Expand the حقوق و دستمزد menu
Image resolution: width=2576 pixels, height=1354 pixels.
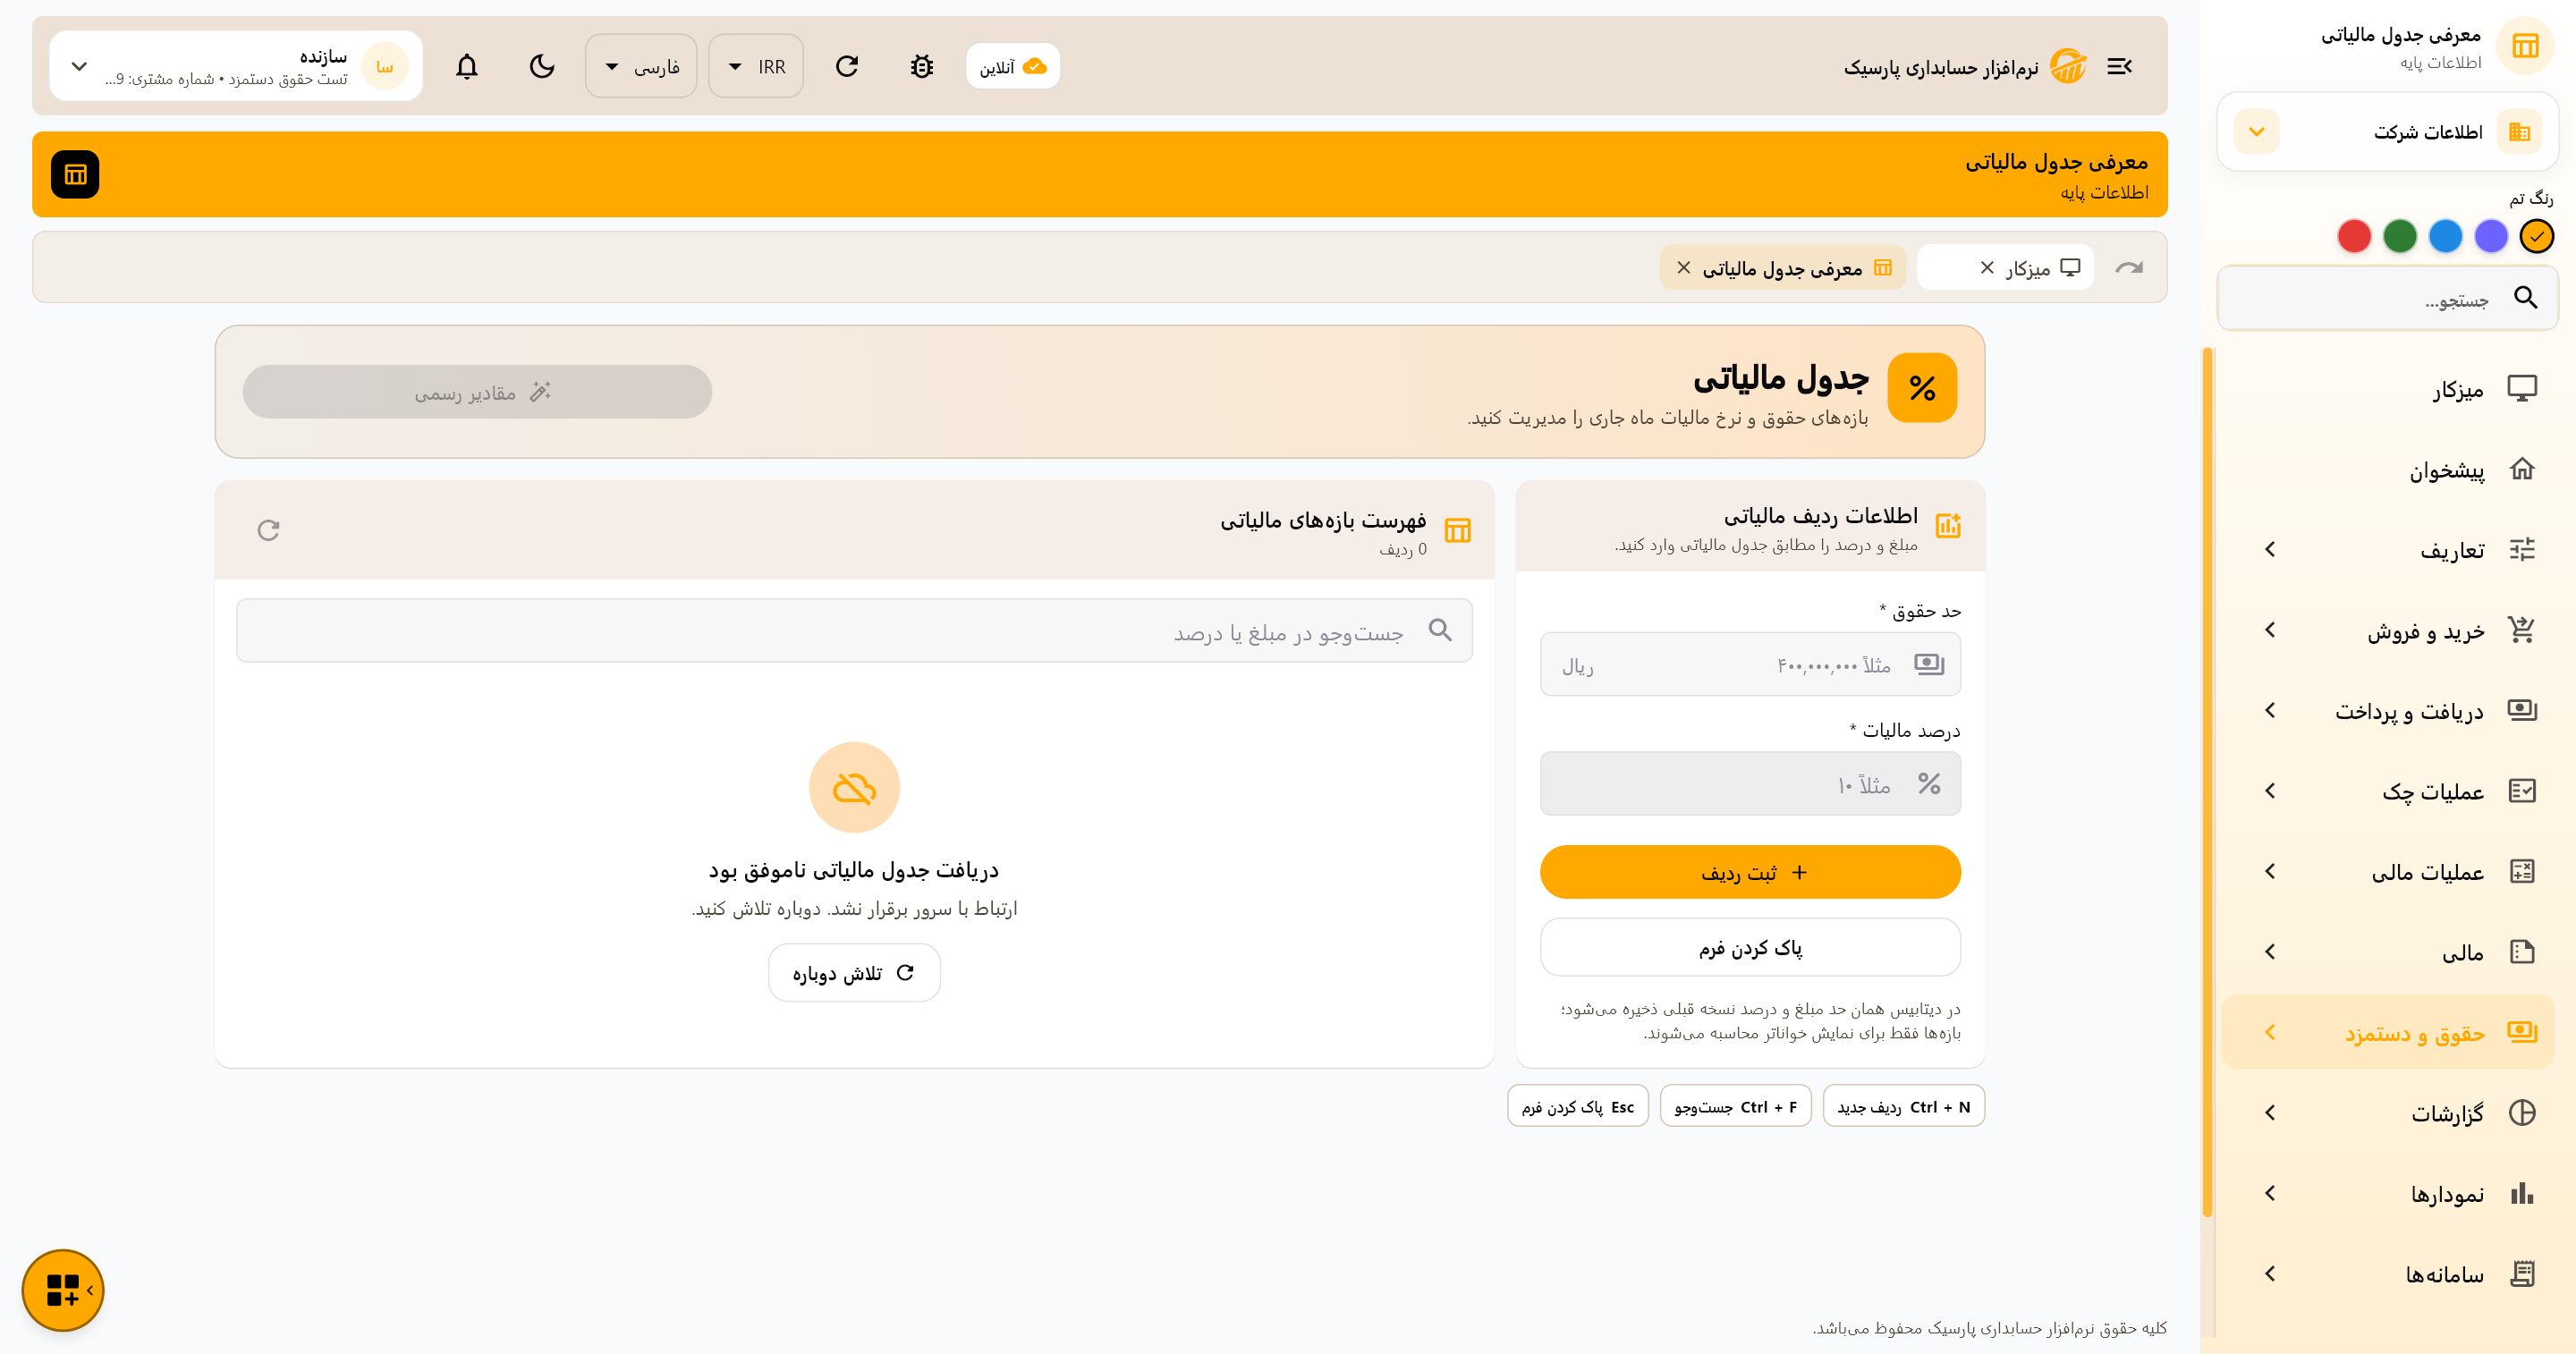point(2388,1032)
